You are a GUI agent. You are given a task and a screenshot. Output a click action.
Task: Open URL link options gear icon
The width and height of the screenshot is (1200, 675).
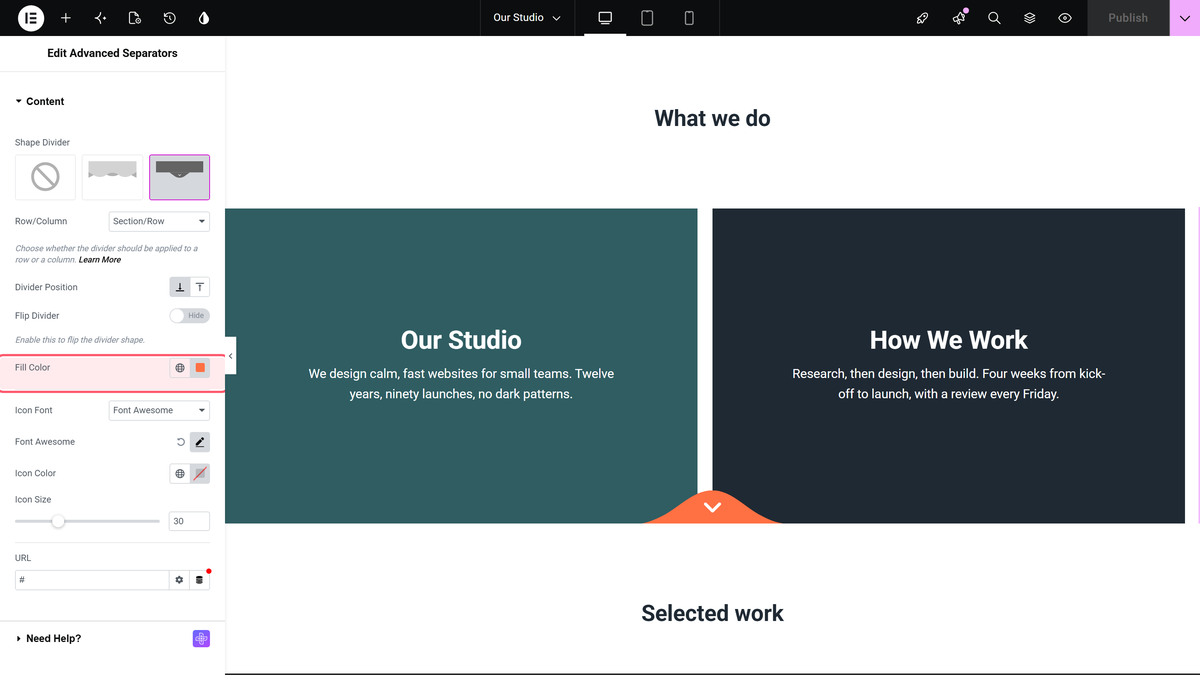(x=179, y=580)
